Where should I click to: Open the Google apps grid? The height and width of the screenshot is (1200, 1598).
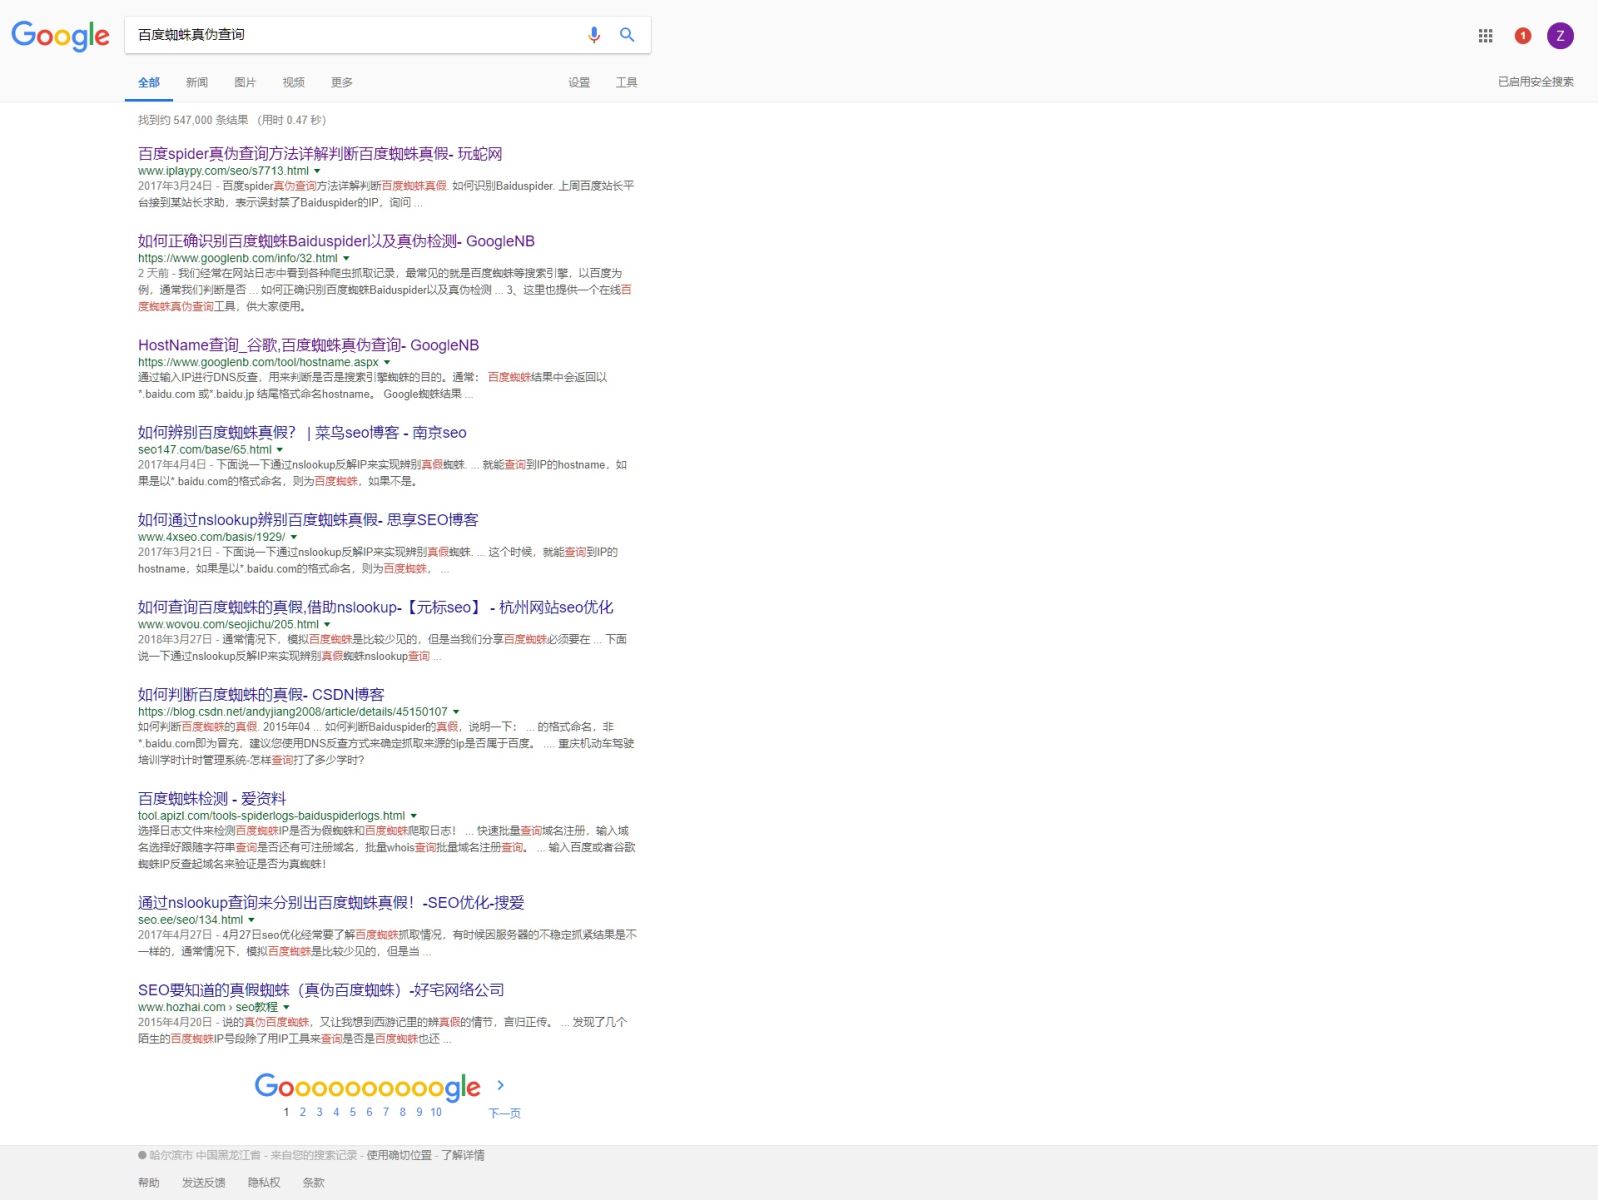1485,36
